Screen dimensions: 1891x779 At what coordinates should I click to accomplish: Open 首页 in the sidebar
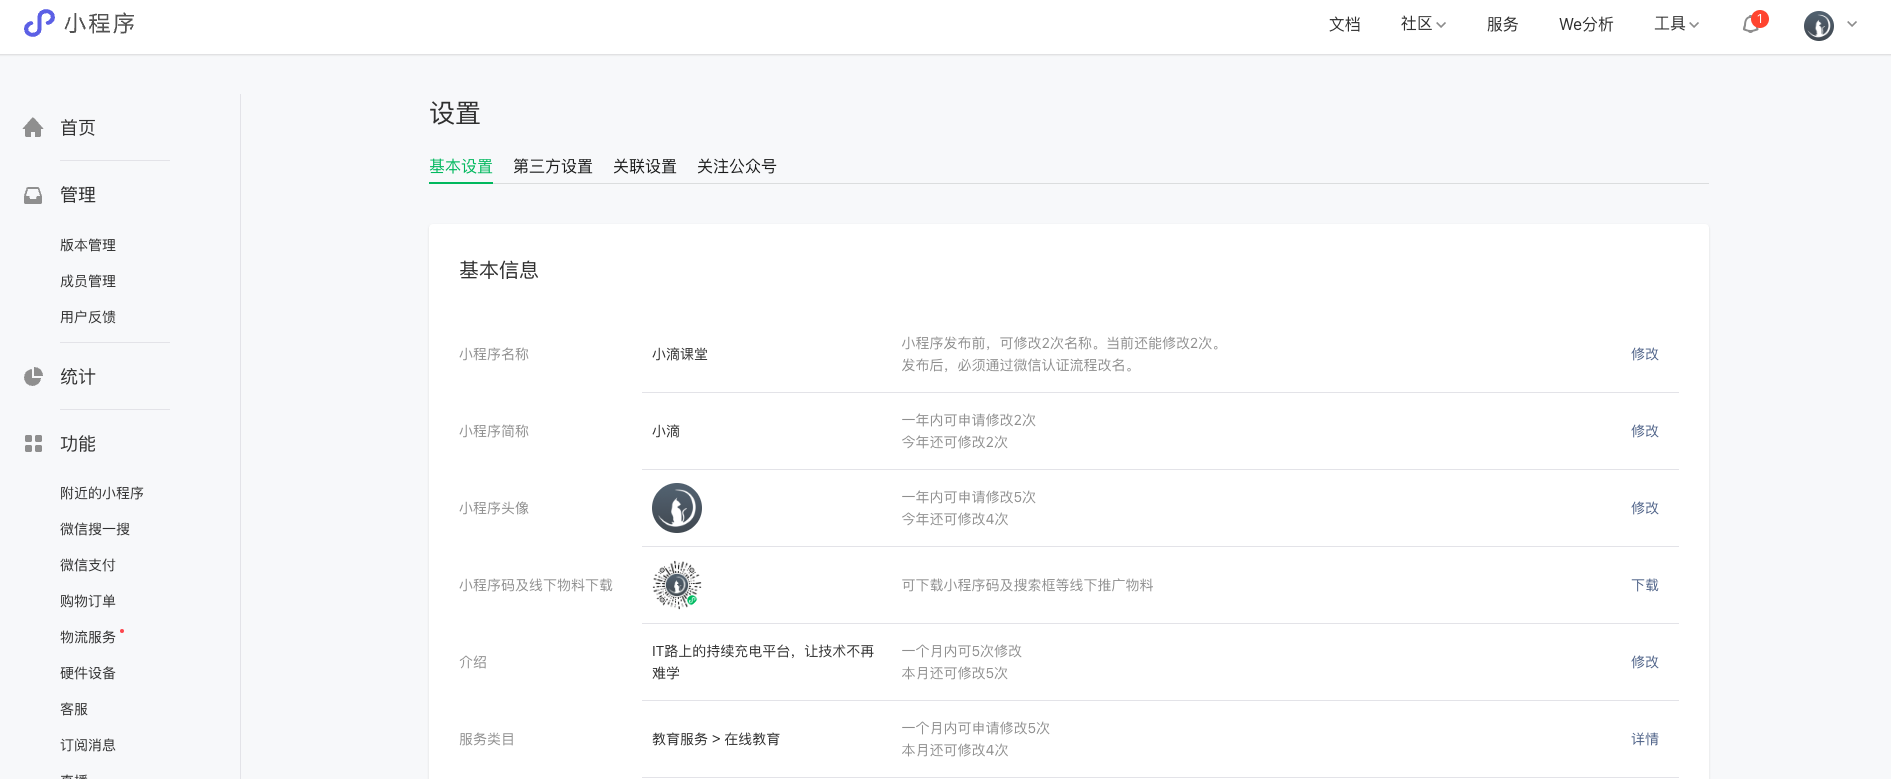pos(78,128)
